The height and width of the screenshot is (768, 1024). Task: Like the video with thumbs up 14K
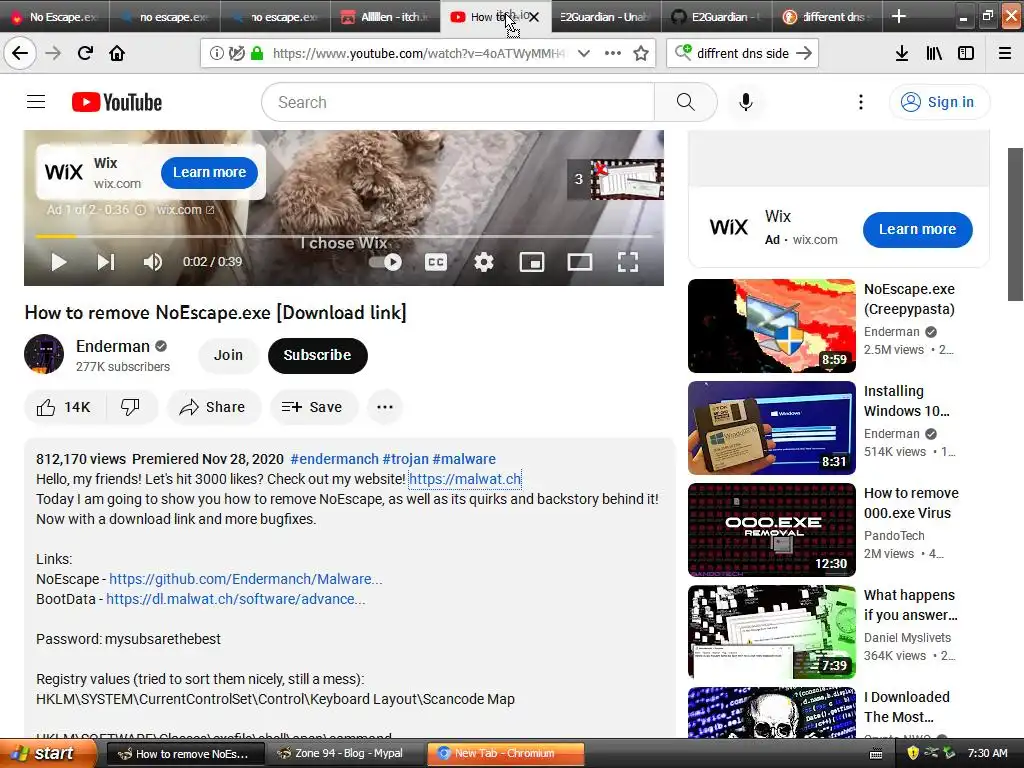[x=64, y=408]
